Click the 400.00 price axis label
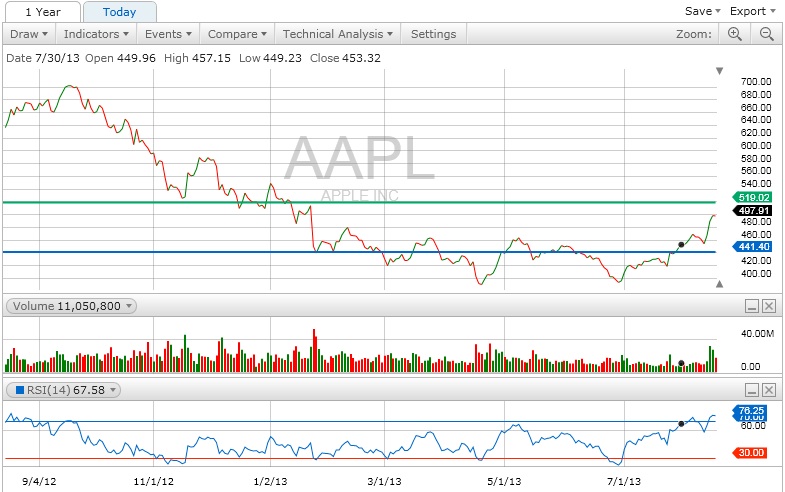 pyautogui.click(x=756, y=273)
